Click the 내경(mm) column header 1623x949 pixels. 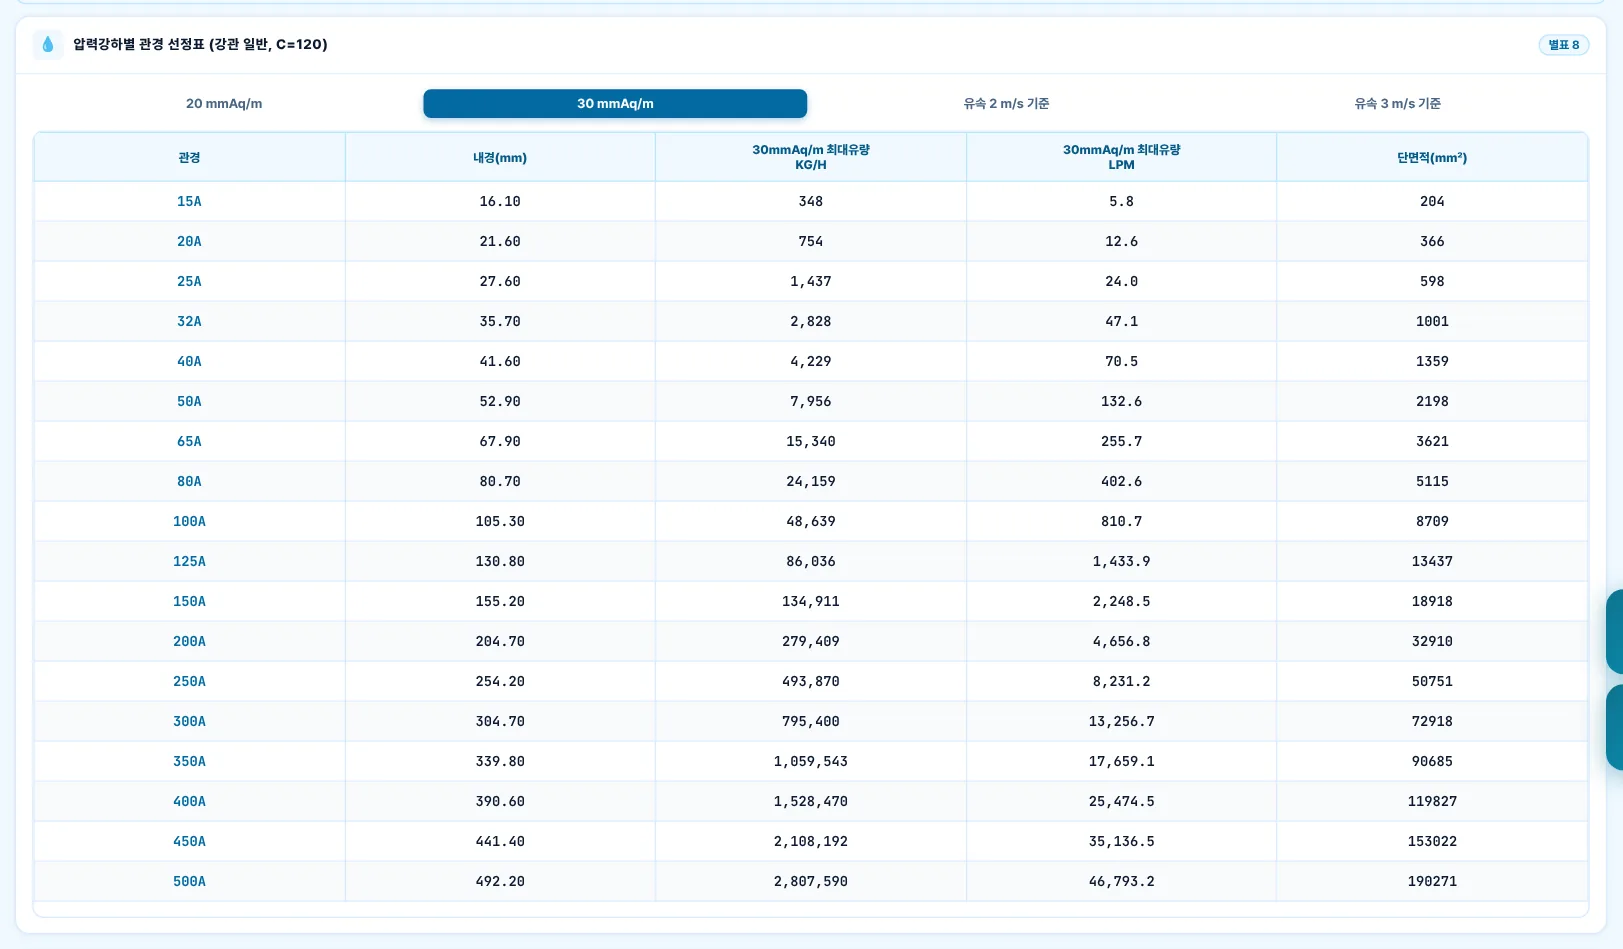coord(500,158)
